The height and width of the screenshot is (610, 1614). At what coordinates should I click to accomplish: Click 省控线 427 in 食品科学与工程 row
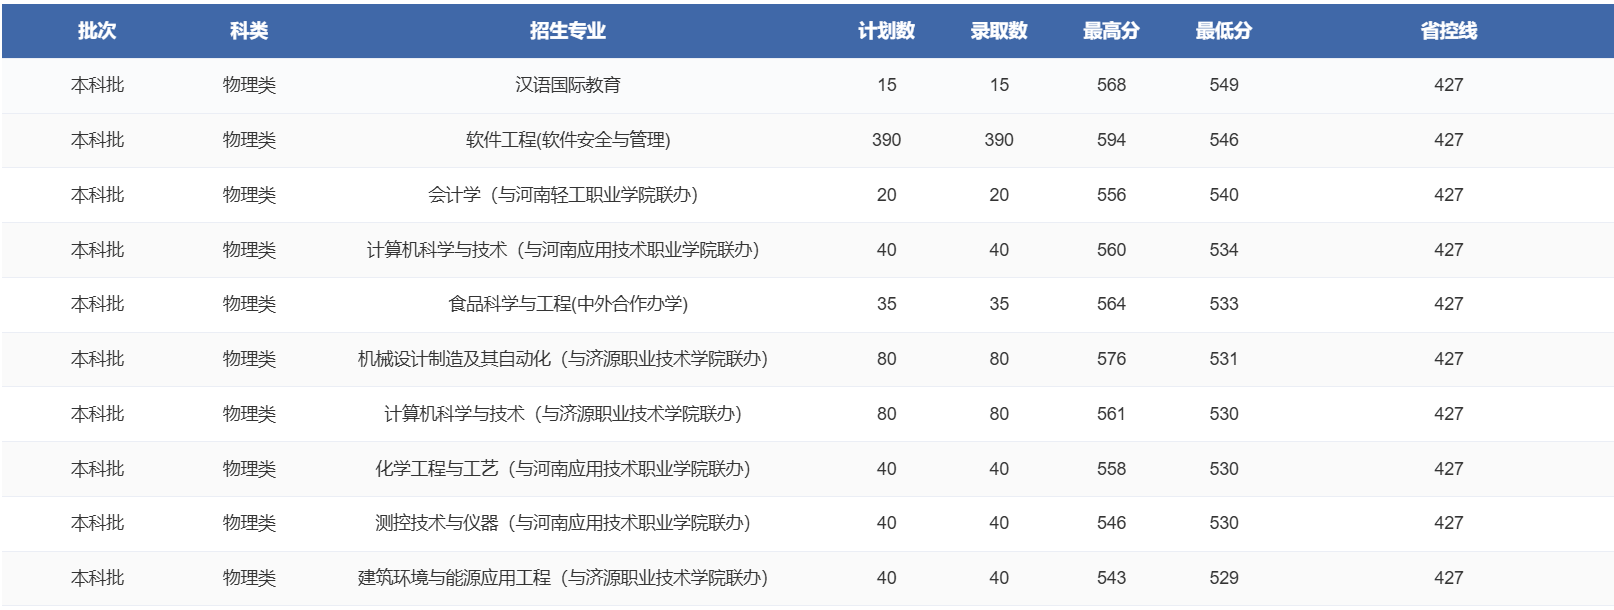(x=1449, y=304)
